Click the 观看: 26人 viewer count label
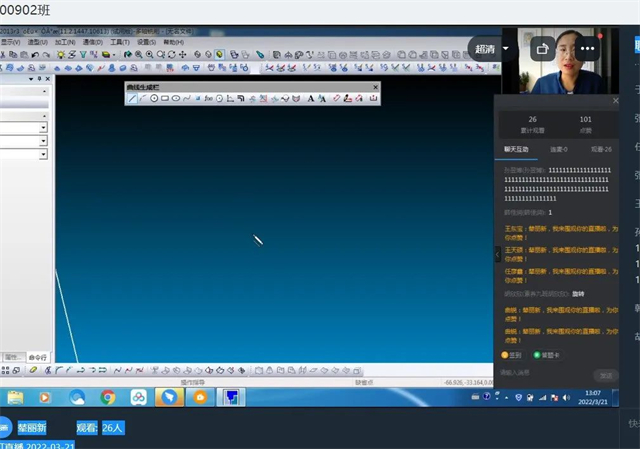Image resolution: width=640 pixels, height=449 pixels. pyautogui.click(x=100, y=428)
